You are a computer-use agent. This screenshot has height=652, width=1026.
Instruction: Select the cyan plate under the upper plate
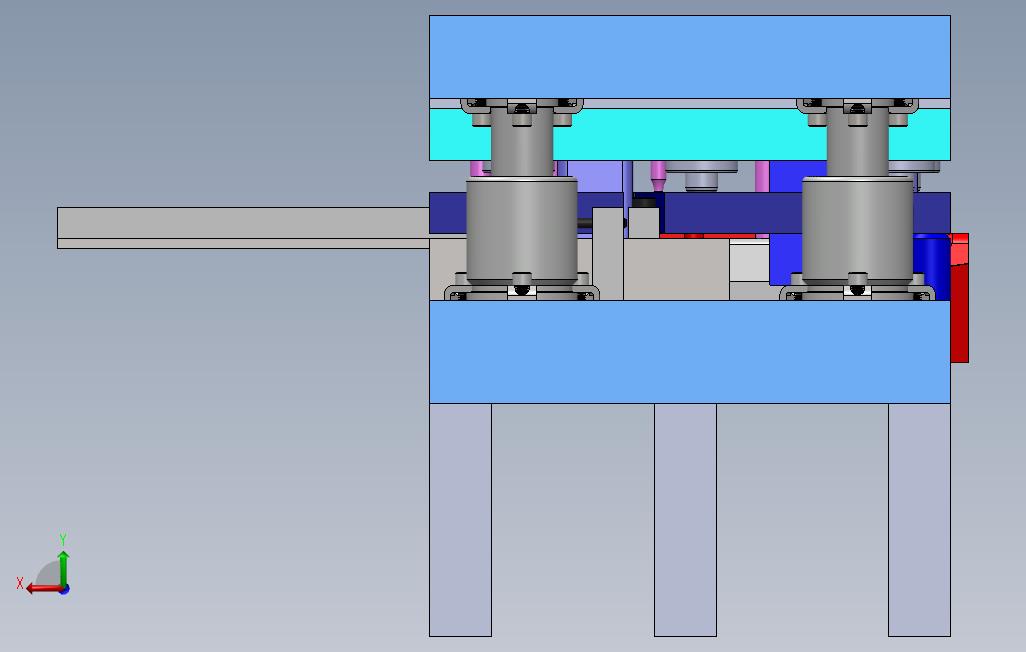pos(690,135)
